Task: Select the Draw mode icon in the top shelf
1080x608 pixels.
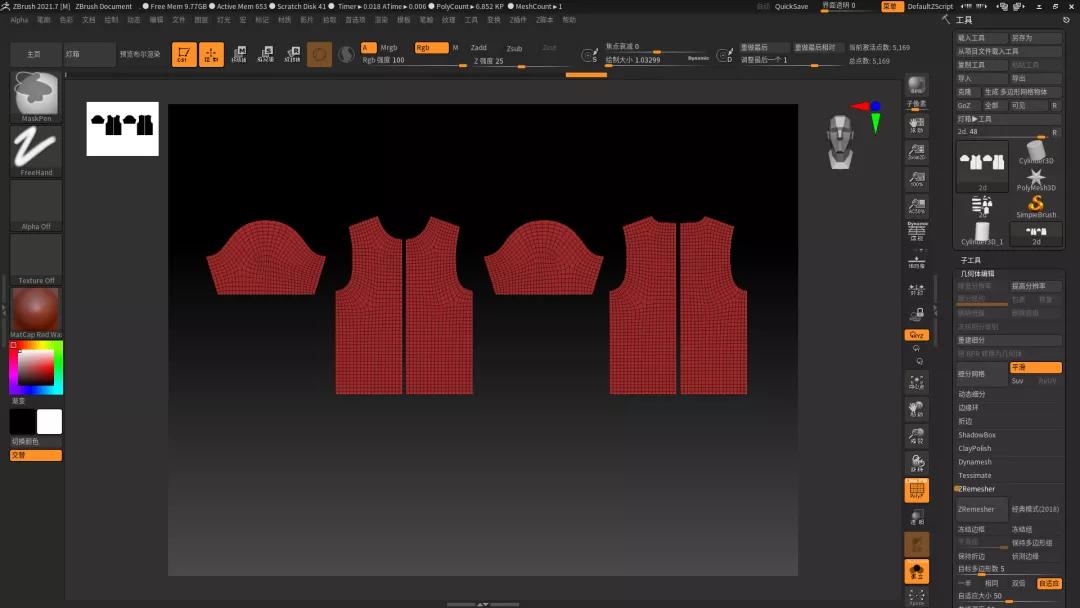Action: point(184,55)
